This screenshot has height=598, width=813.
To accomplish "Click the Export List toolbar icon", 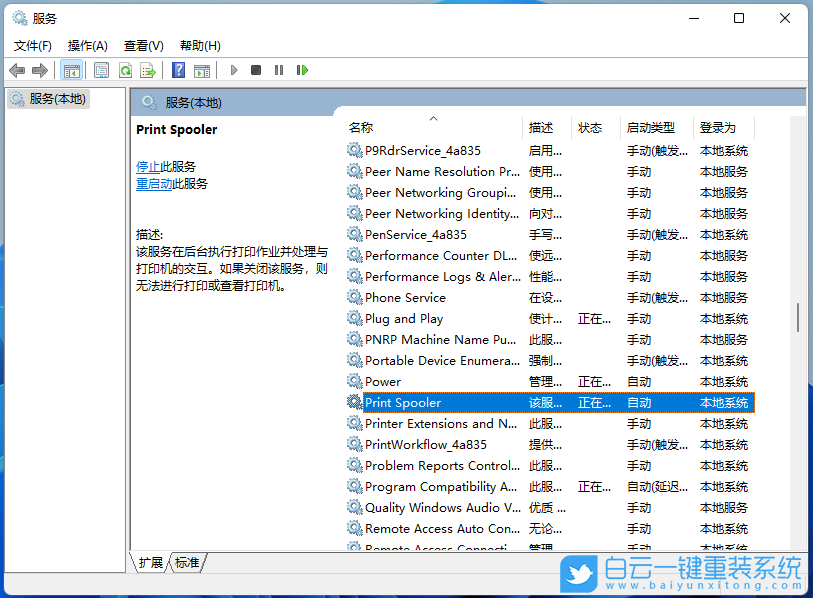I will [148, 70].
